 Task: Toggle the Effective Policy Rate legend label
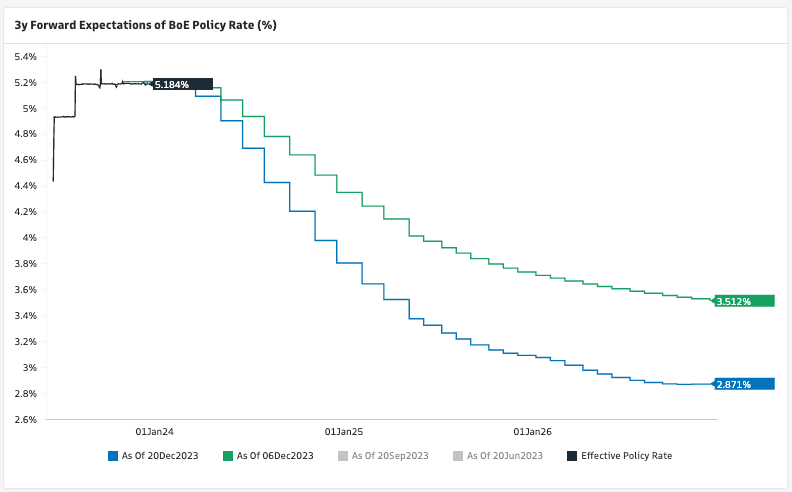pyautogui.click(x=626, y=456)
